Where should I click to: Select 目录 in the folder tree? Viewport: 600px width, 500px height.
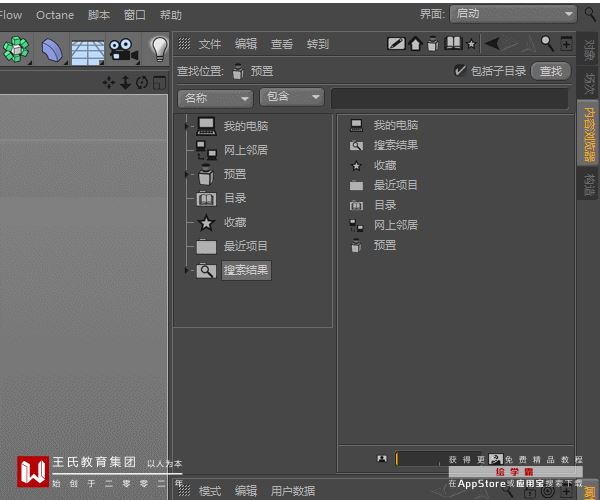[235, 198]
